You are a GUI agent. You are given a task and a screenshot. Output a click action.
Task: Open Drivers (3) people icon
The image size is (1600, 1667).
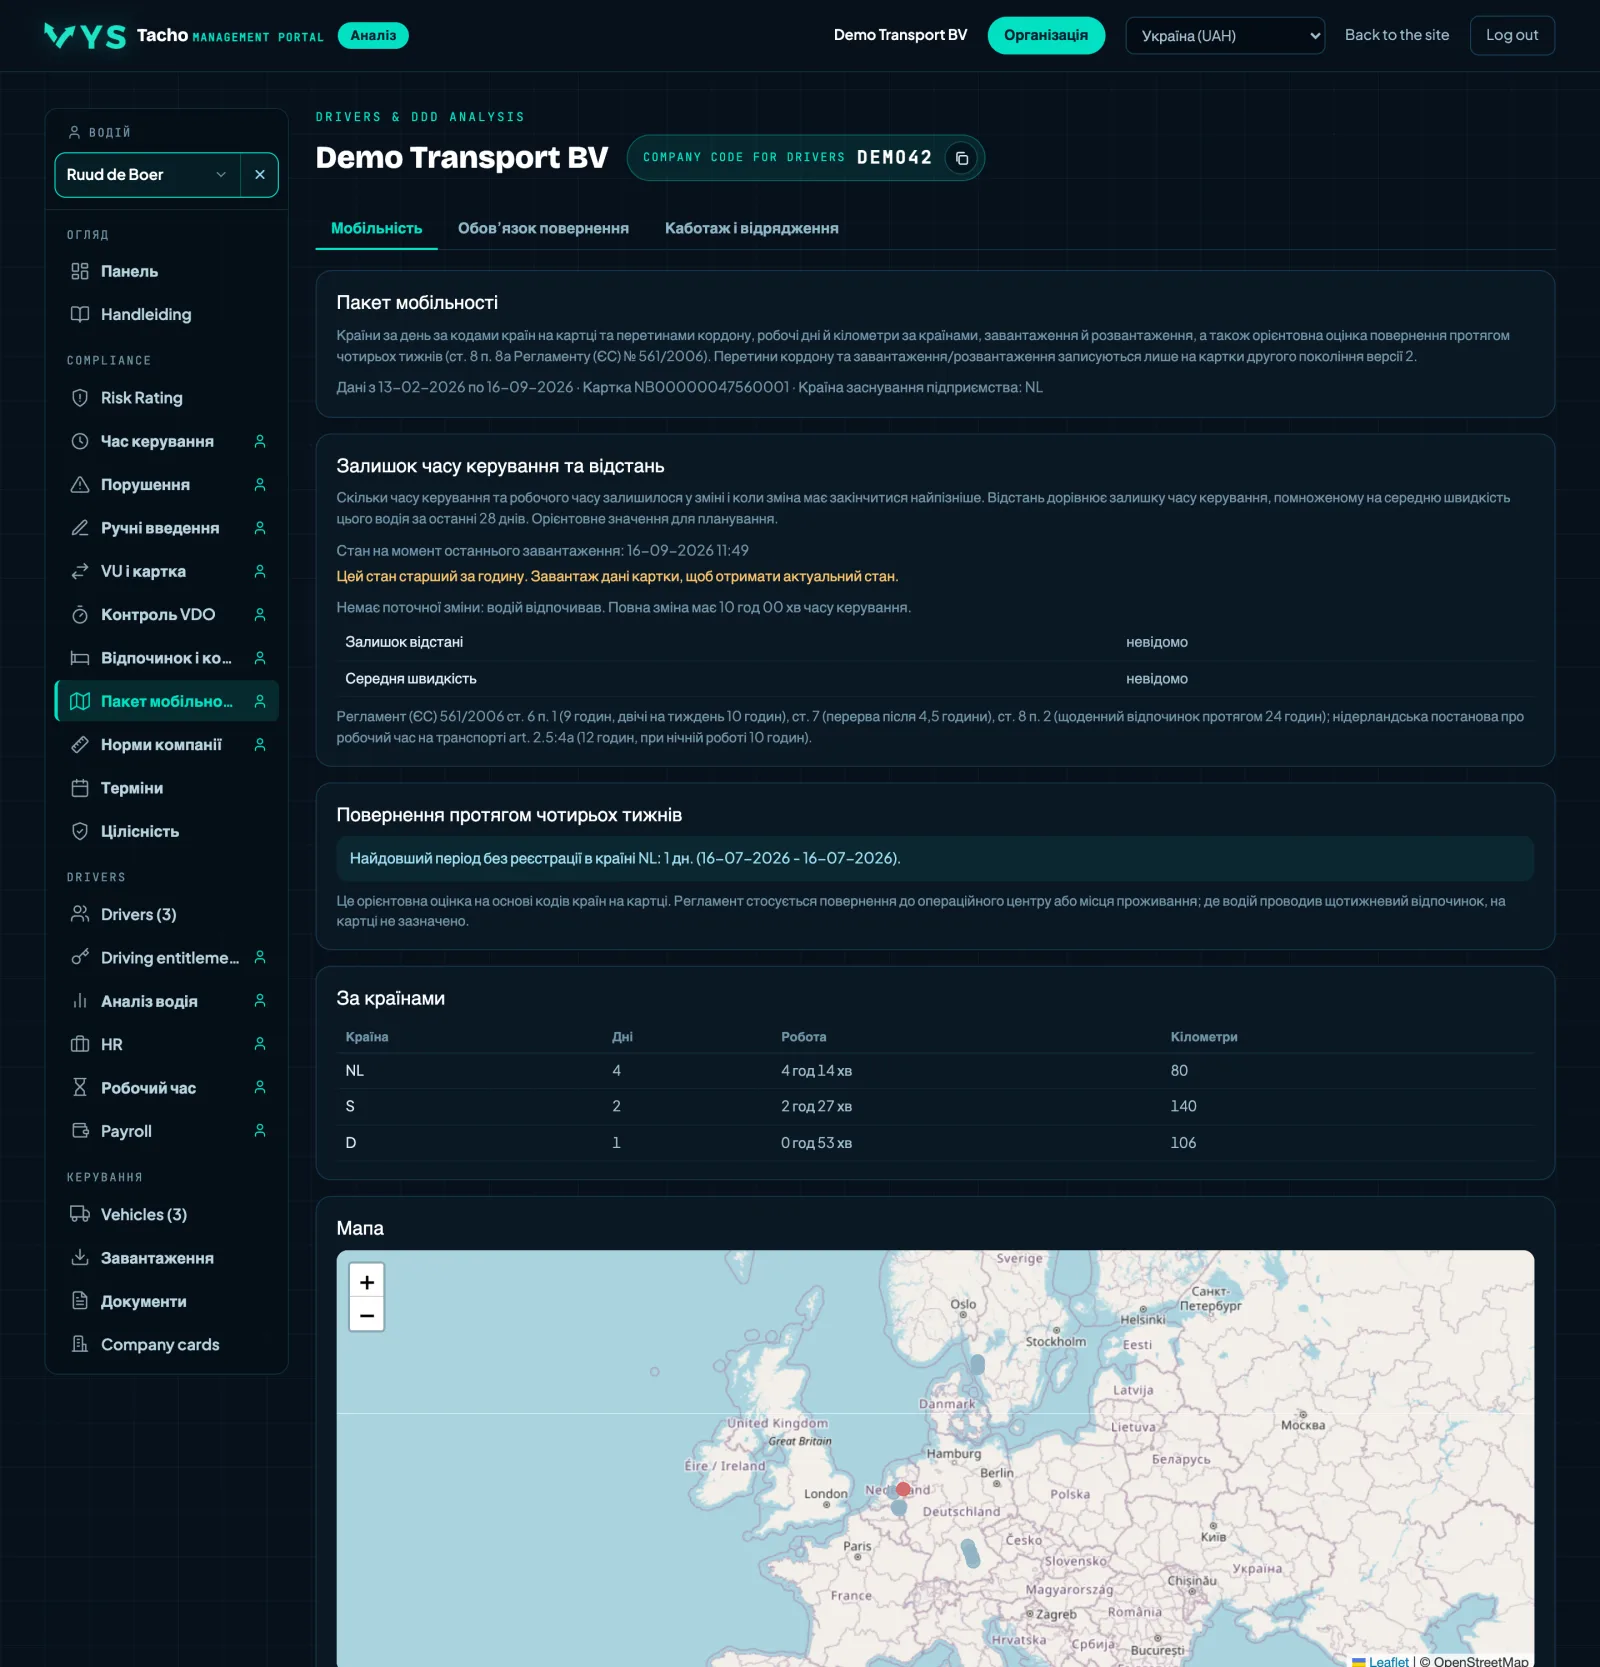point(80,914)
